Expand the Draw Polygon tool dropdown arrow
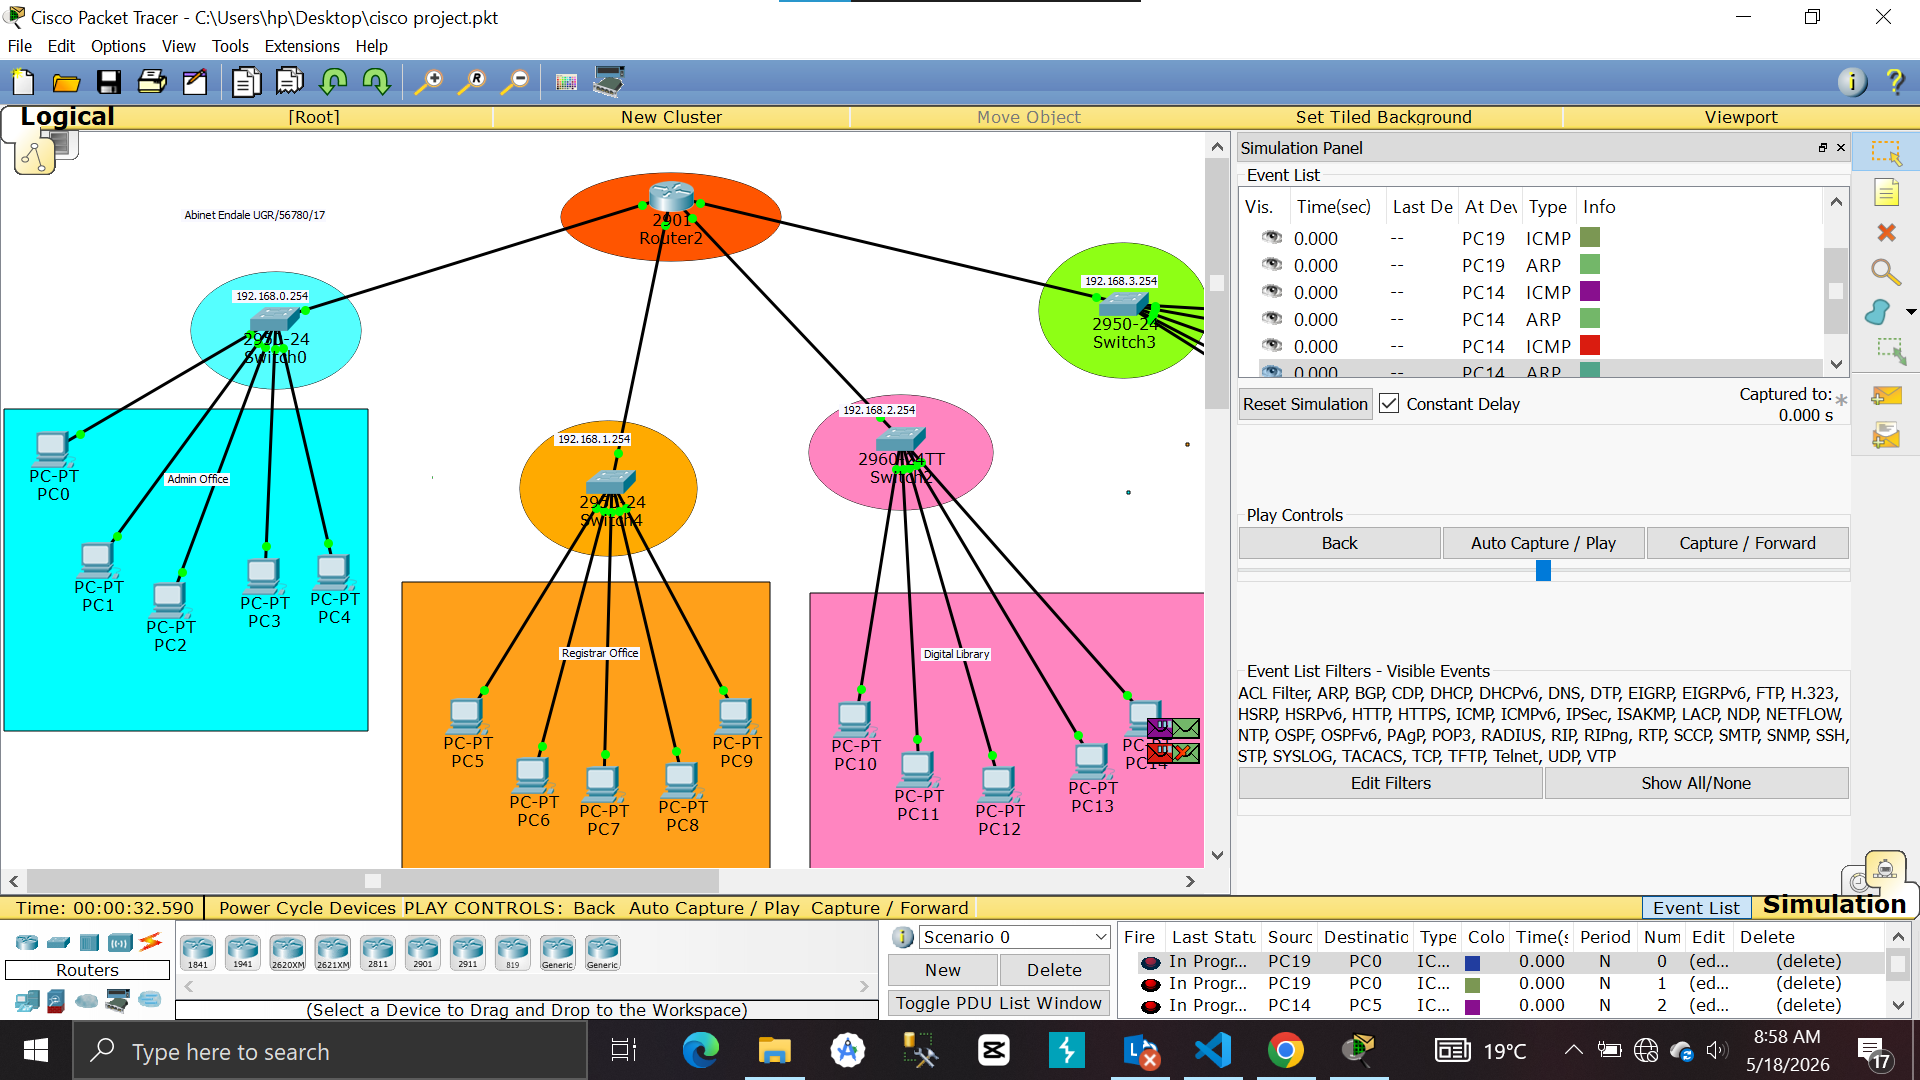Viewport: 1920px width, 1080px height. pos(1910,313)
